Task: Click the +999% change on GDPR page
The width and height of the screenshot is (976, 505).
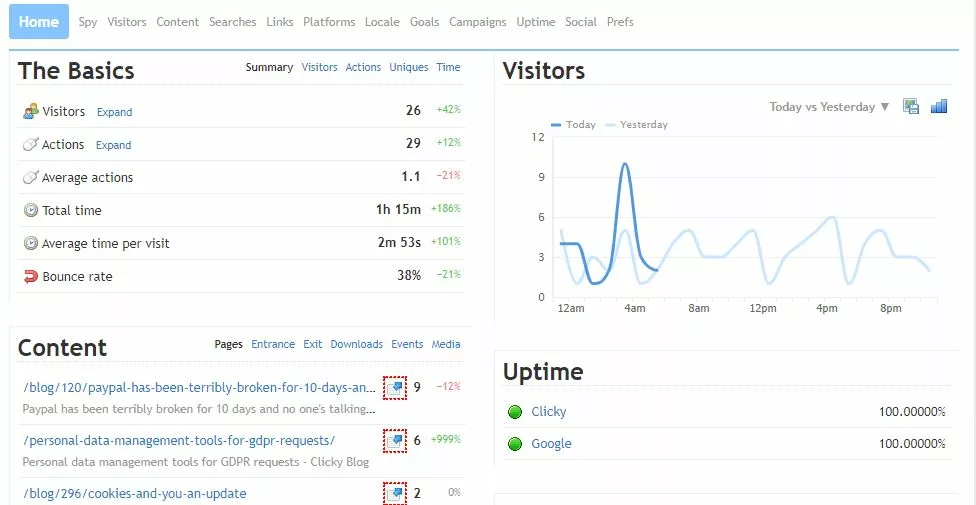Action: pos(446,440)
